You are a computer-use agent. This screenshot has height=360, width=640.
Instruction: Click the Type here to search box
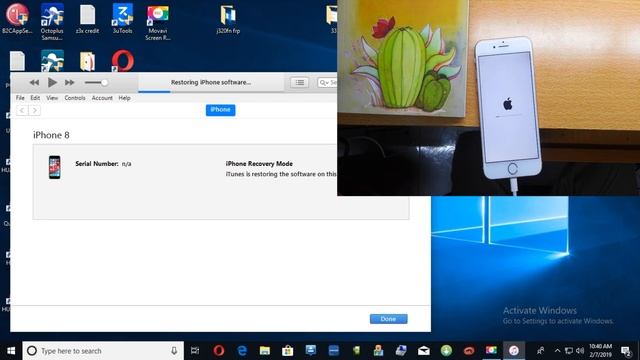tap(103, 351)
